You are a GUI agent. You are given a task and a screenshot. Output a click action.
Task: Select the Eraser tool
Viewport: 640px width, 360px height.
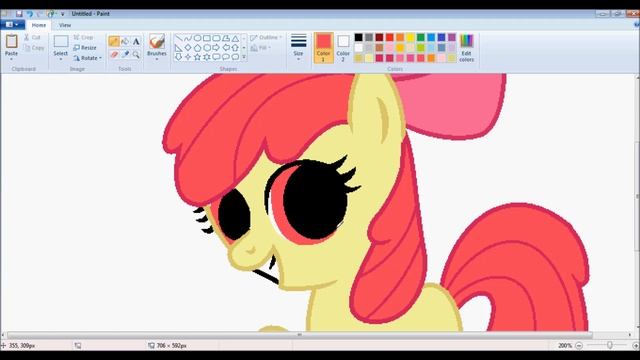pyautogui.click(x=114, y=54)
